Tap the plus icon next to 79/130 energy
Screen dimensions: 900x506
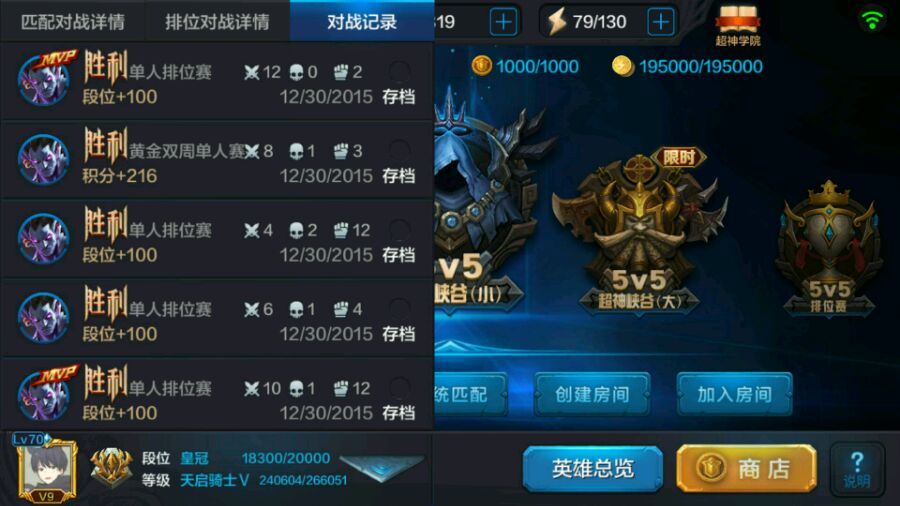(x=661, y=22)
